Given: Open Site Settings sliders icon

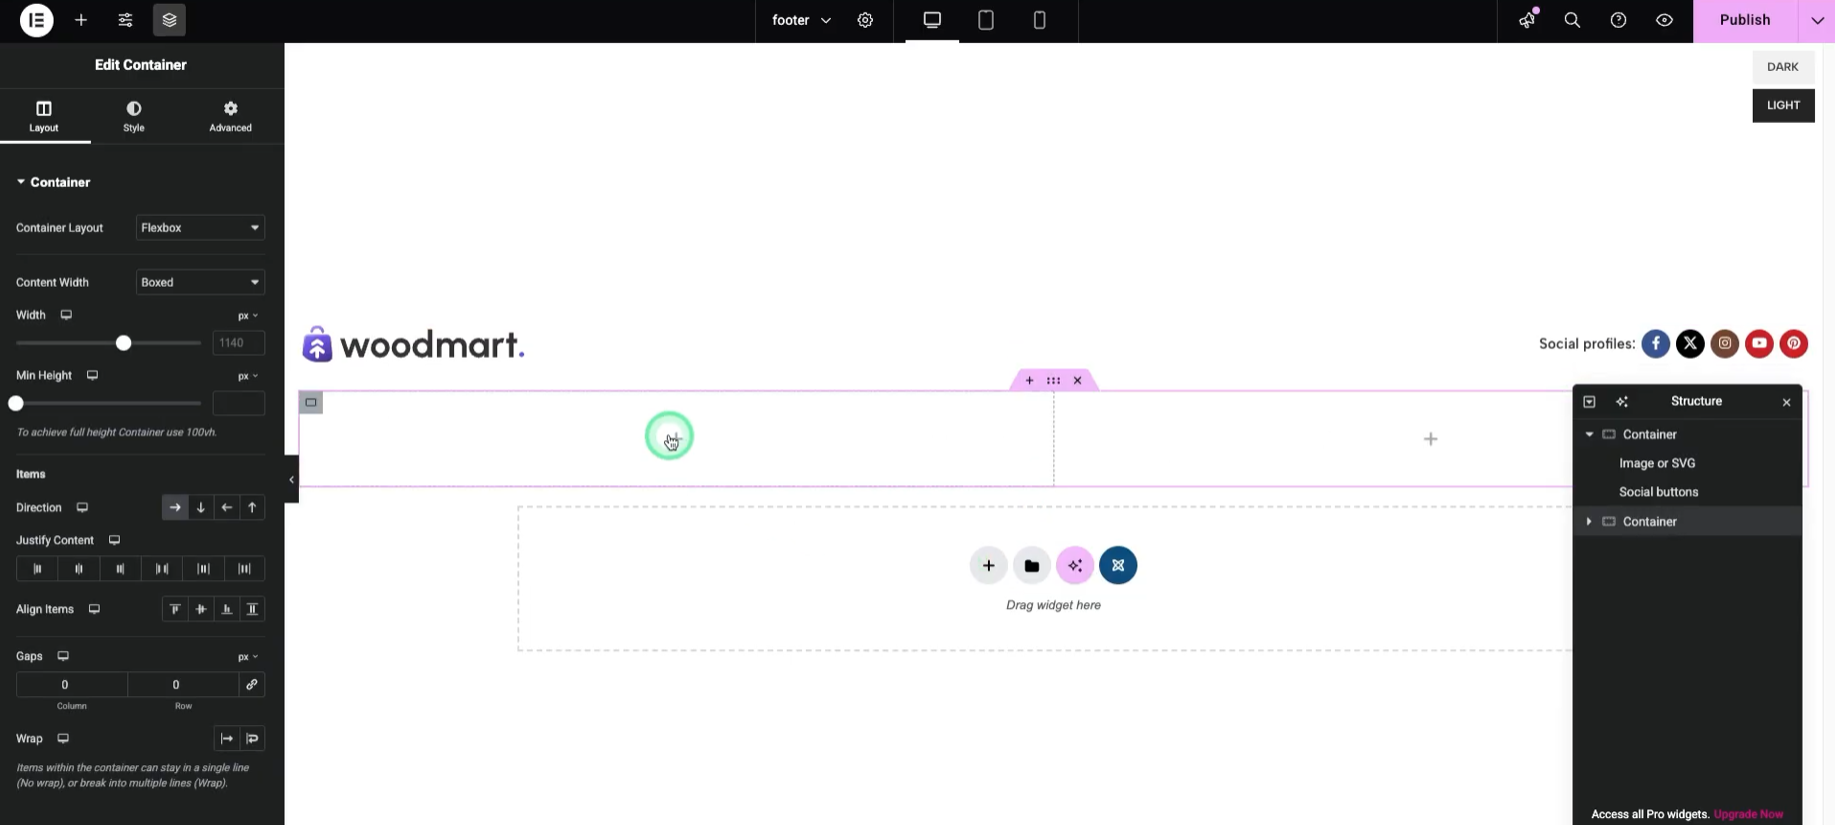Looking at the screenshot, I should click(125, 20).
